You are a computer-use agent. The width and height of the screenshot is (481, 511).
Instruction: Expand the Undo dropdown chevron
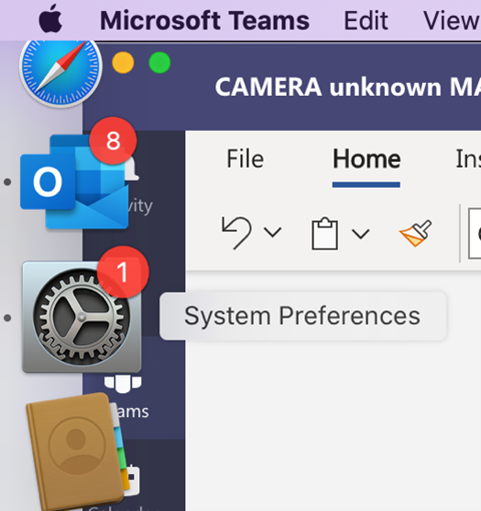273,232
